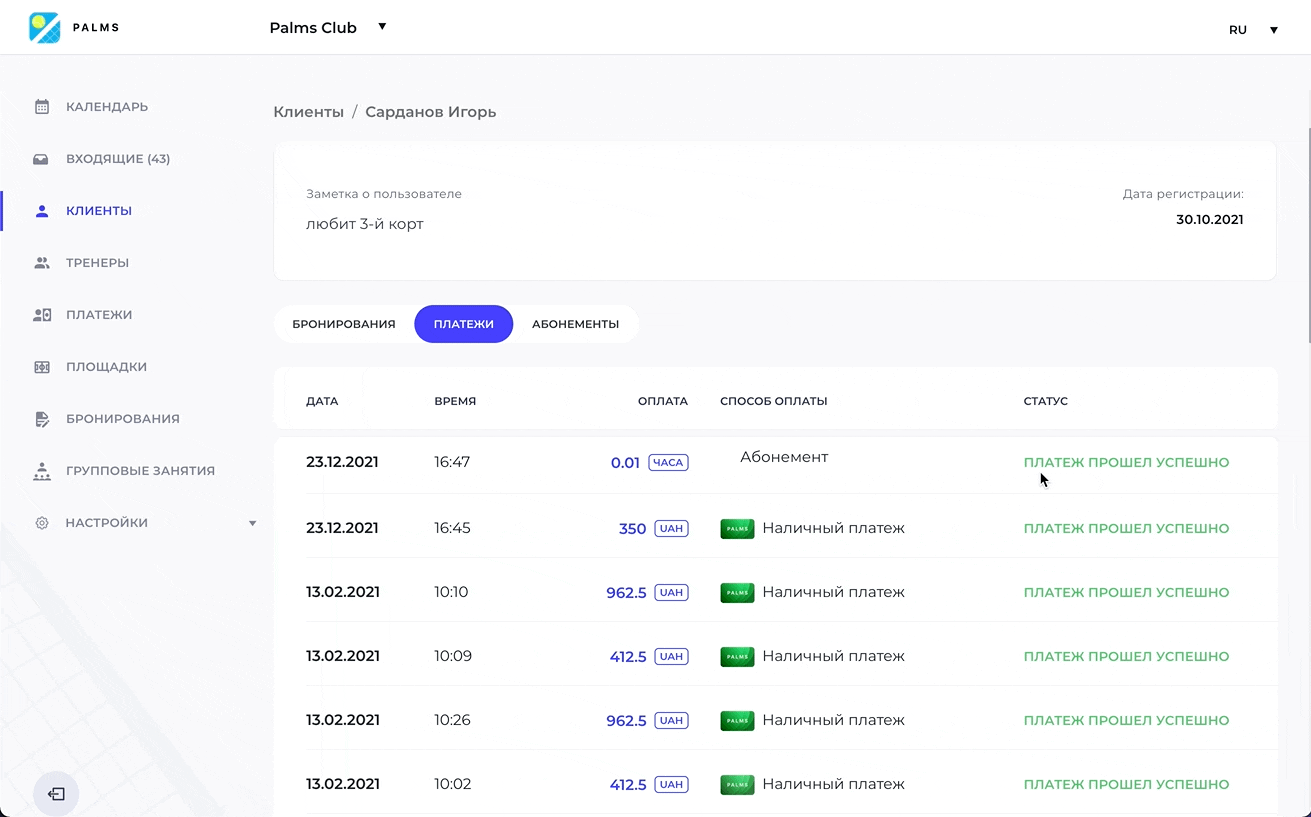Image resolution: width=1311 pixels, height=817 pixels.
Task: Click the logout icon button
Action: (x=56, y=794)
